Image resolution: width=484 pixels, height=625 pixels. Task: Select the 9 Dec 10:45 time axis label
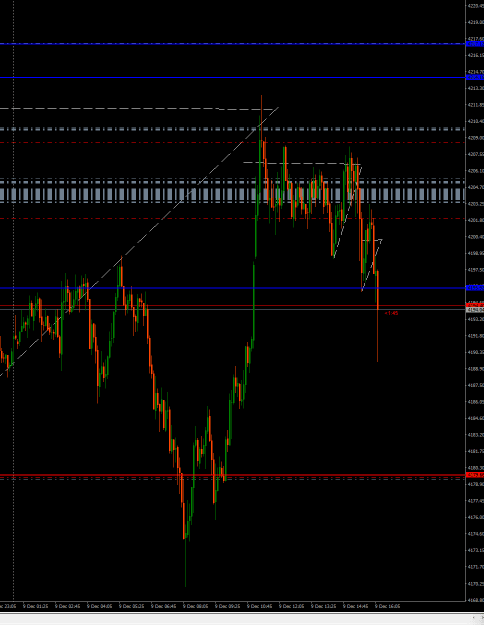259,606
